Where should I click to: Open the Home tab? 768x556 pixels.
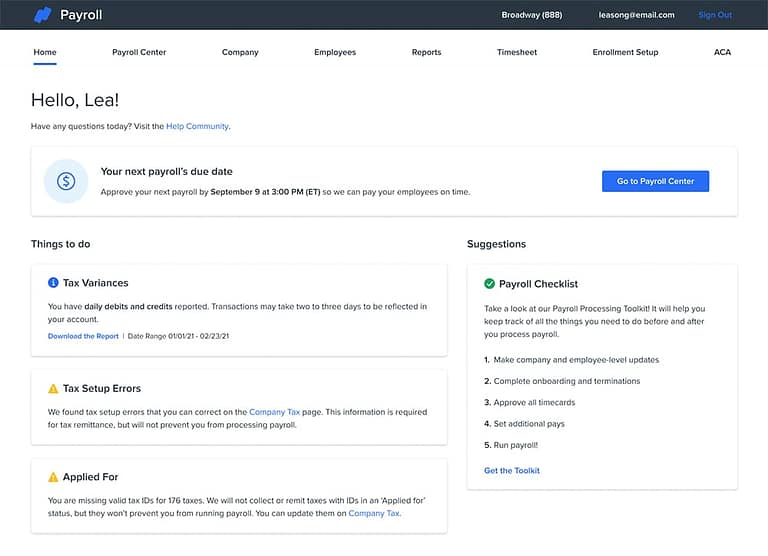(44, 52)
